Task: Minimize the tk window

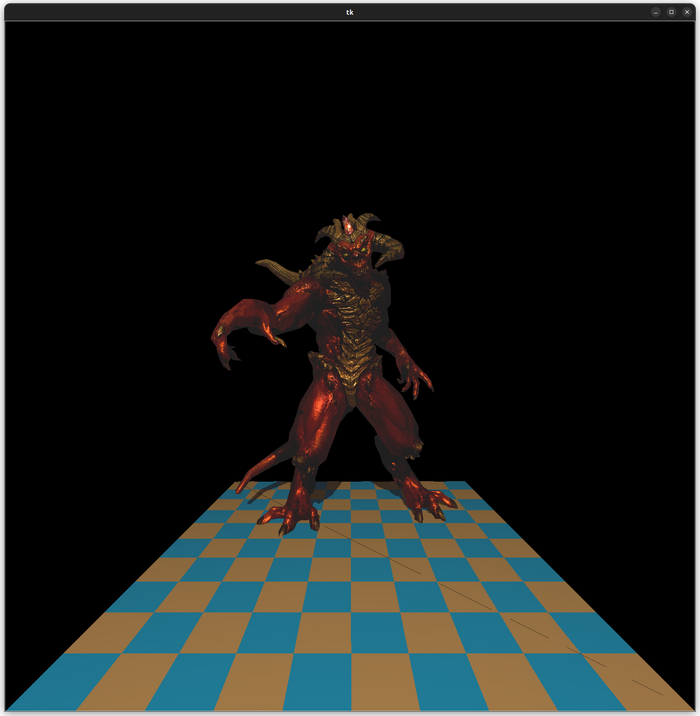Action: [x=656, y=12]
